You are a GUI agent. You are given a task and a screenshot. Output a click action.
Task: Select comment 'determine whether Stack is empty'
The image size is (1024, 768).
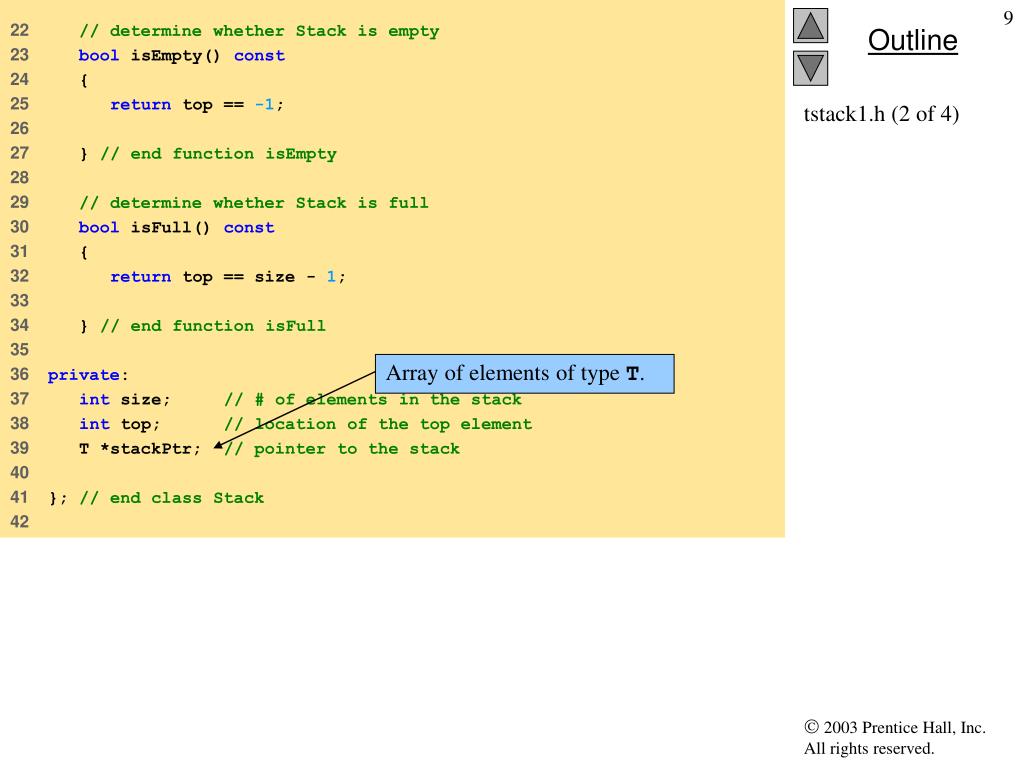click(259, 31)
